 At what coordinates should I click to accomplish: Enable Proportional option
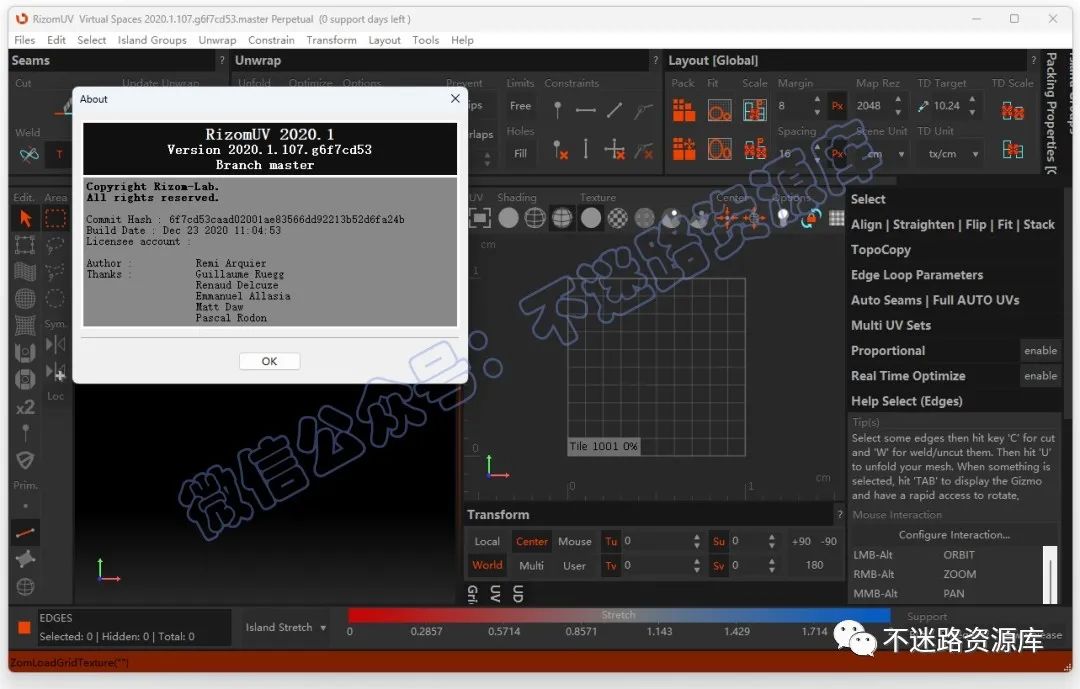[1040, 351]
